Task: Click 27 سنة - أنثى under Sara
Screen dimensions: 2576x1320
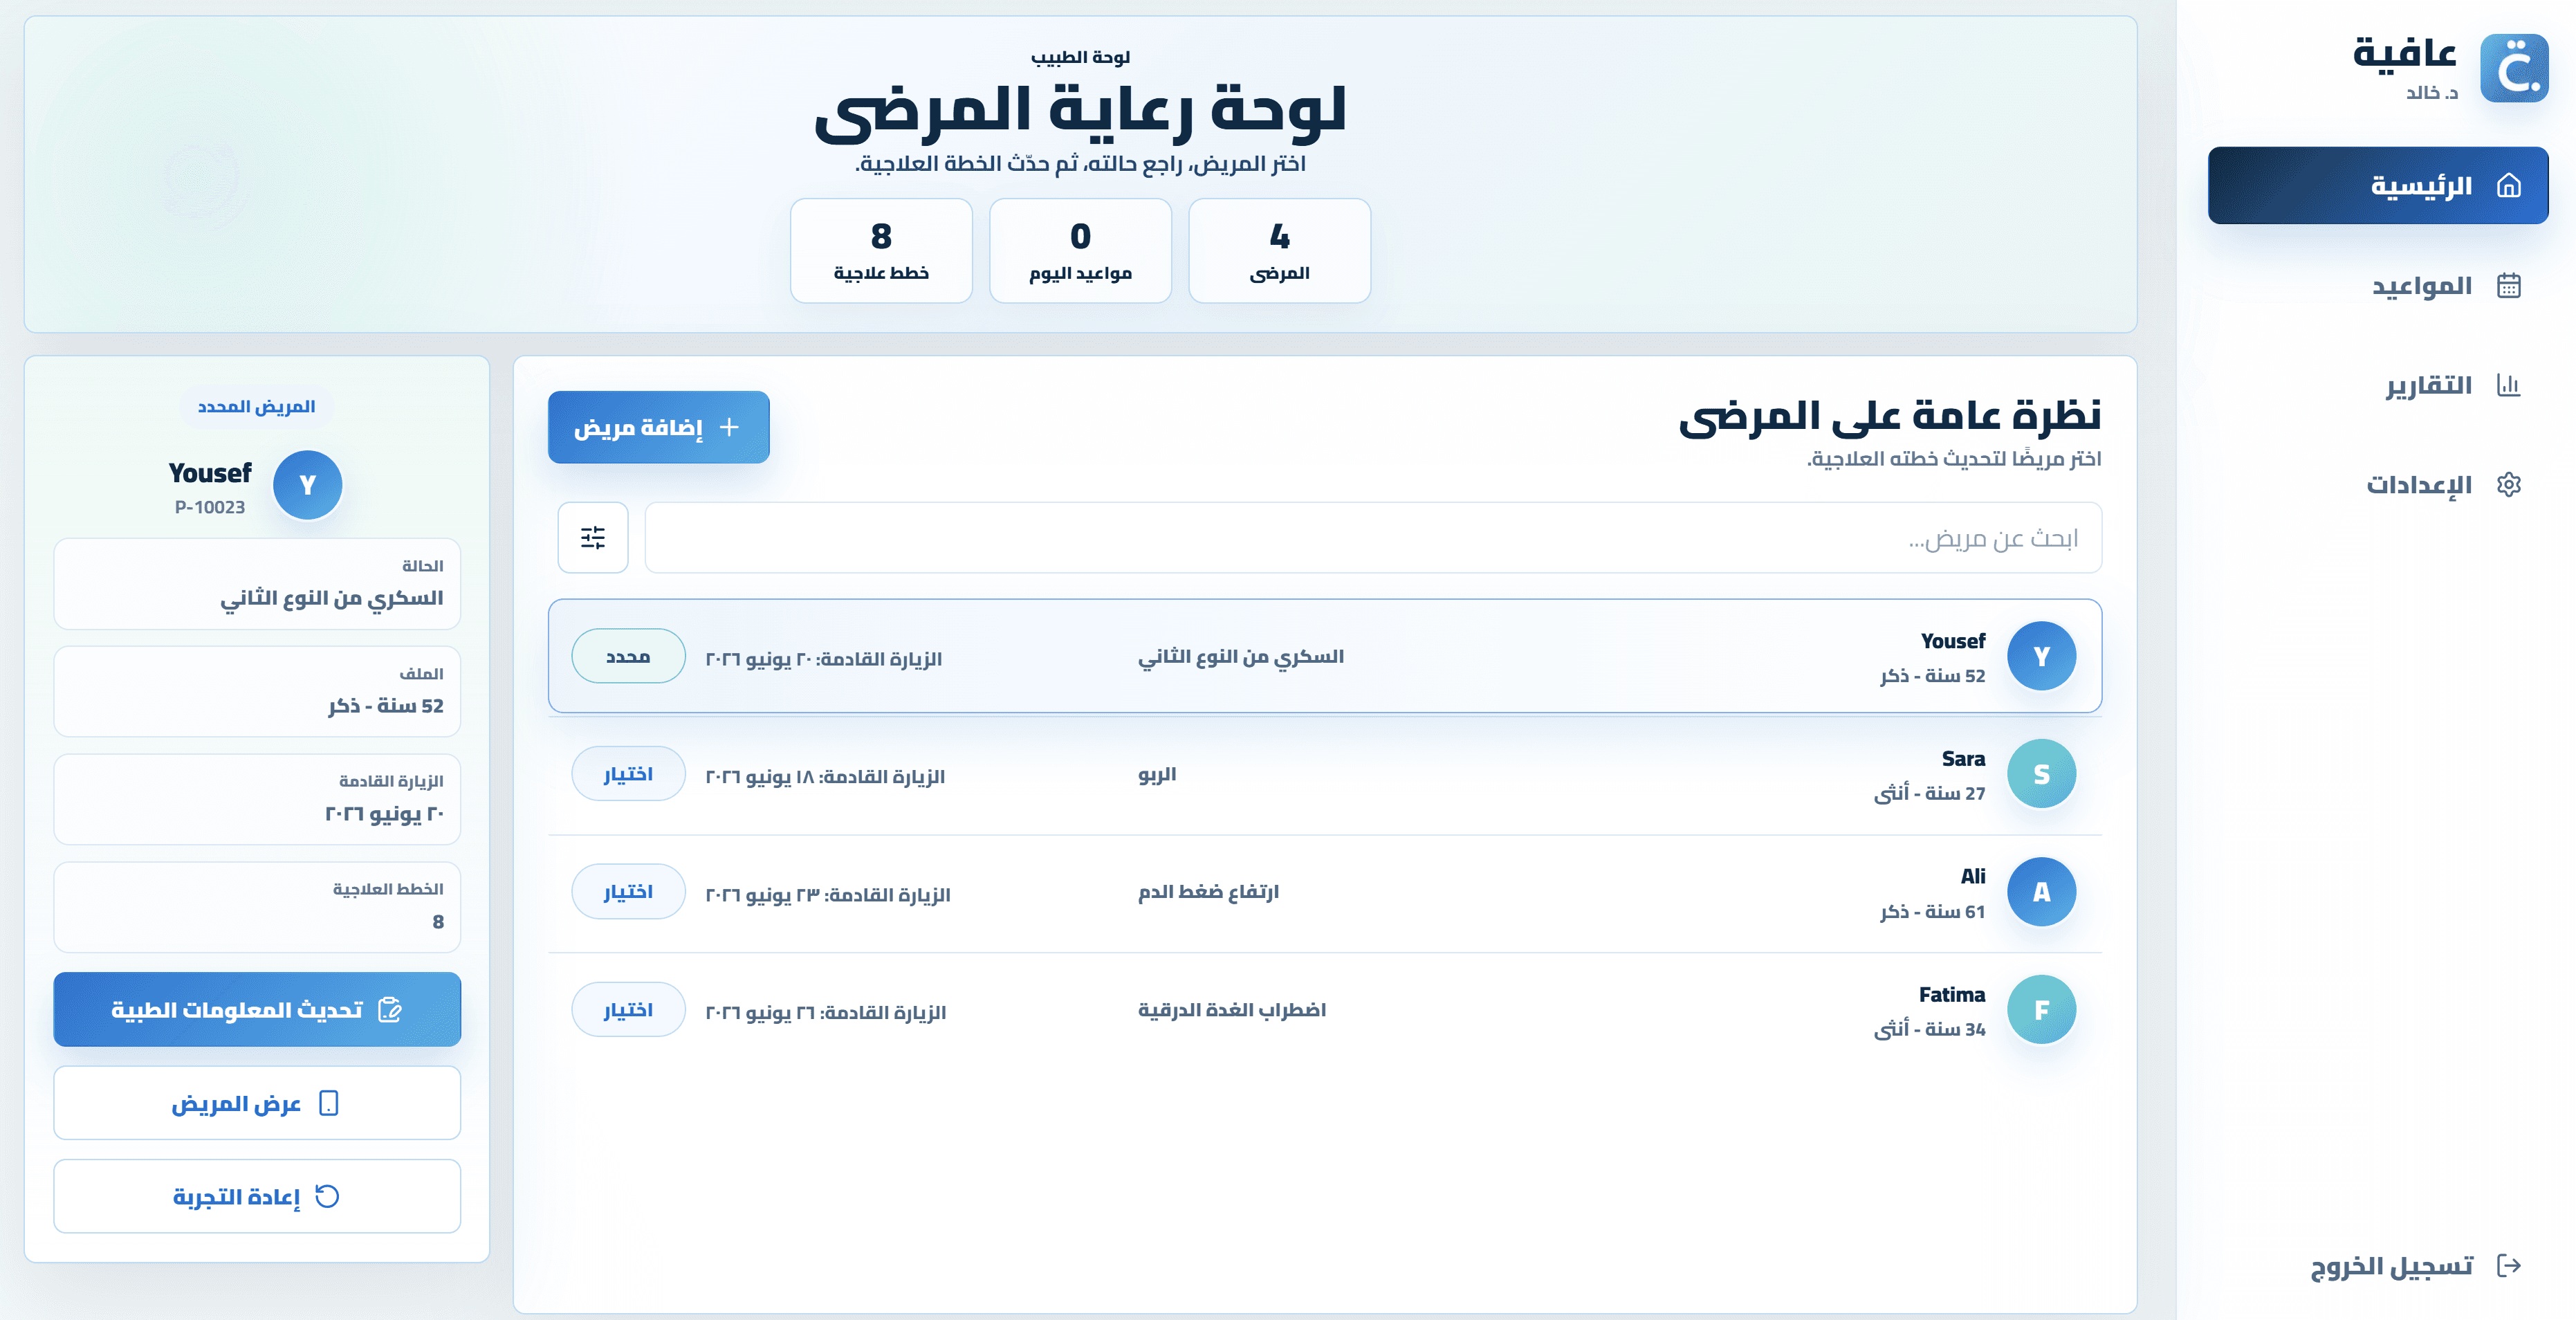Action: (1929, 793)
